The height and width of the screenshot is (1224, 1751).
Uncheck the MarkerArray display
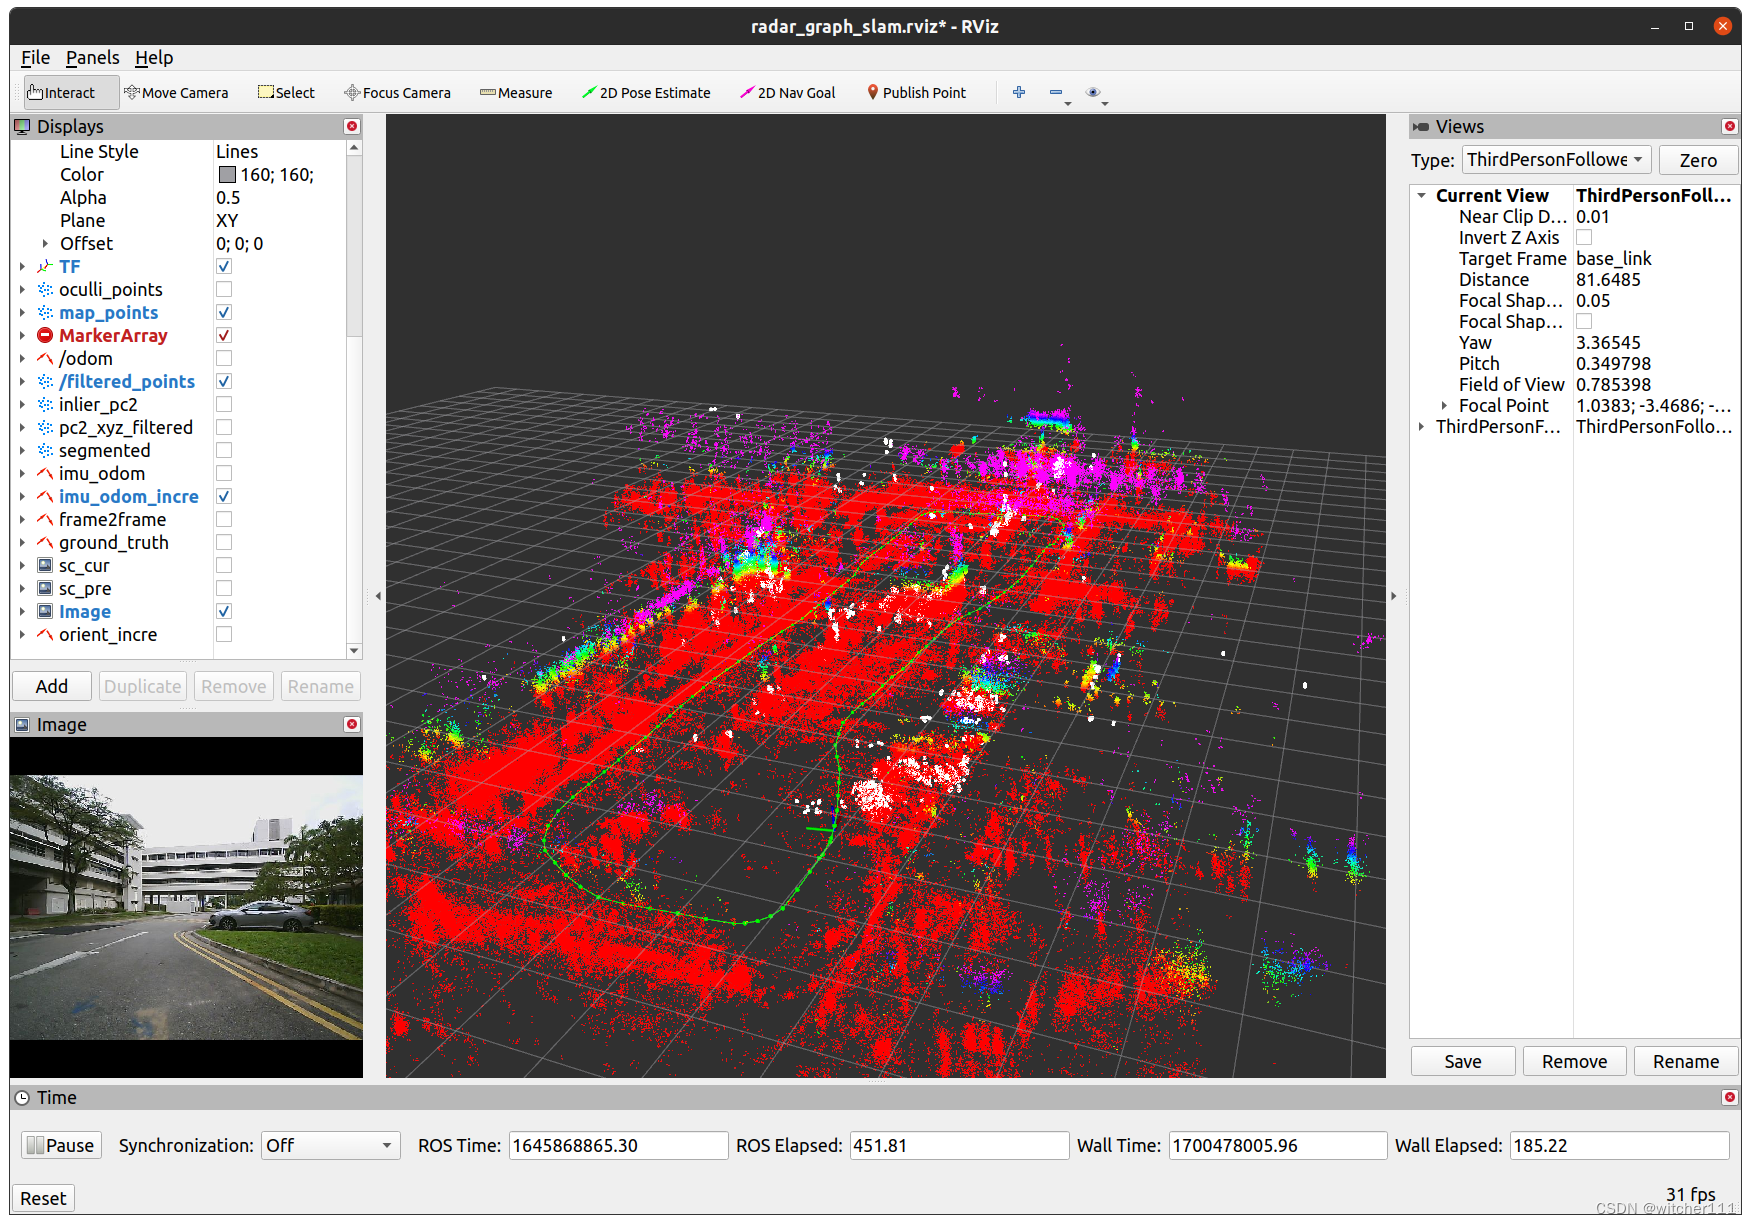[224, 335]
